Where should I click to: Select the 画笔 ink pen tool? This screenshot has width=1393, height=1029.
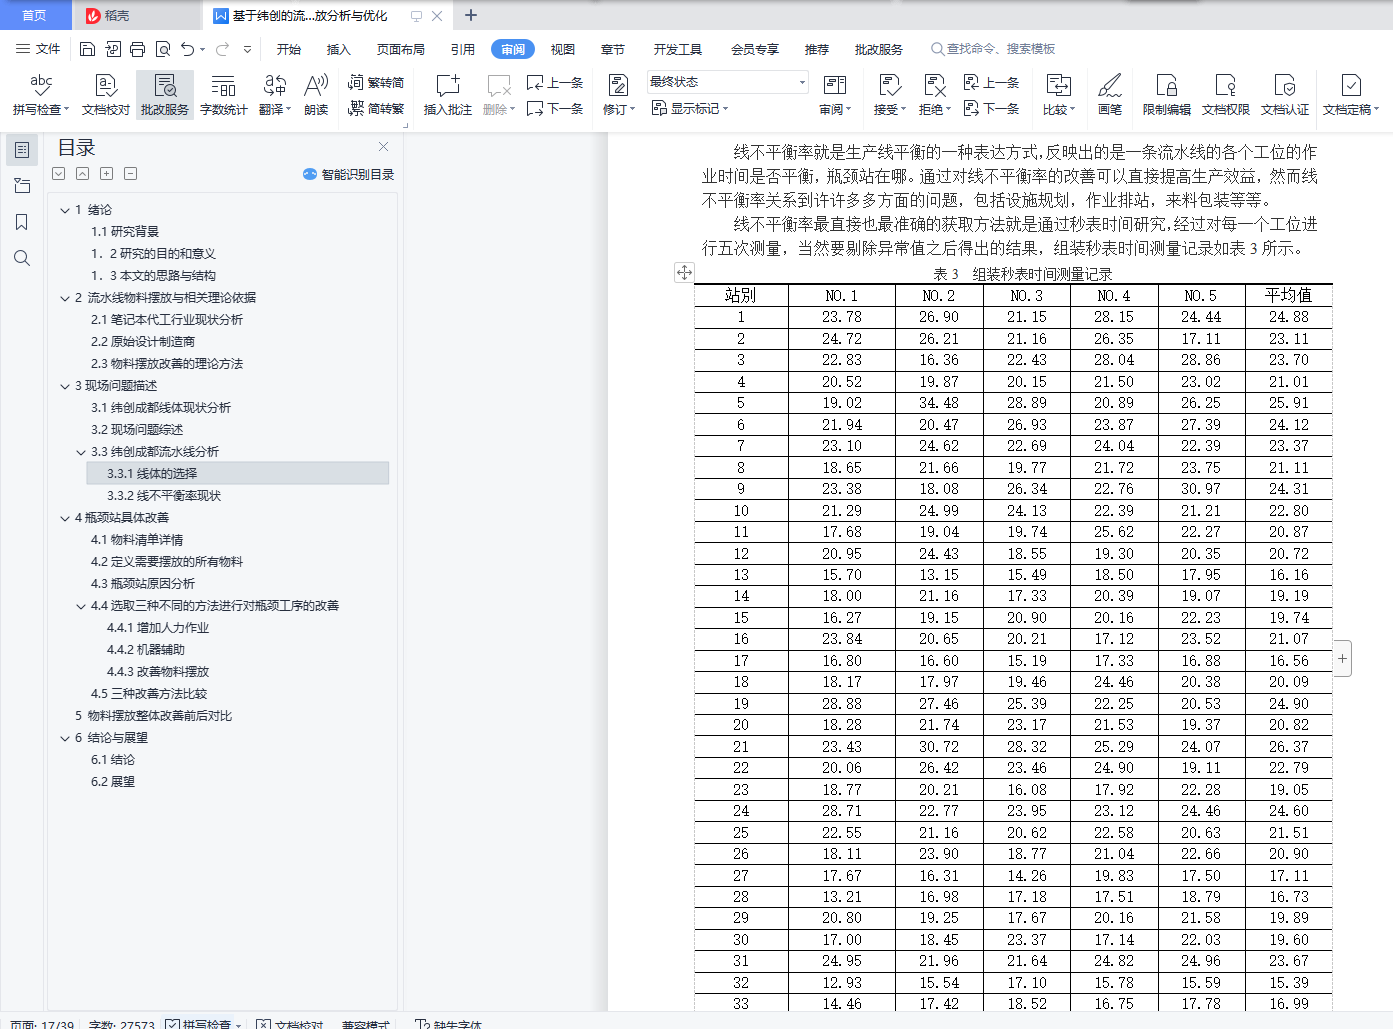(1110, 95)
